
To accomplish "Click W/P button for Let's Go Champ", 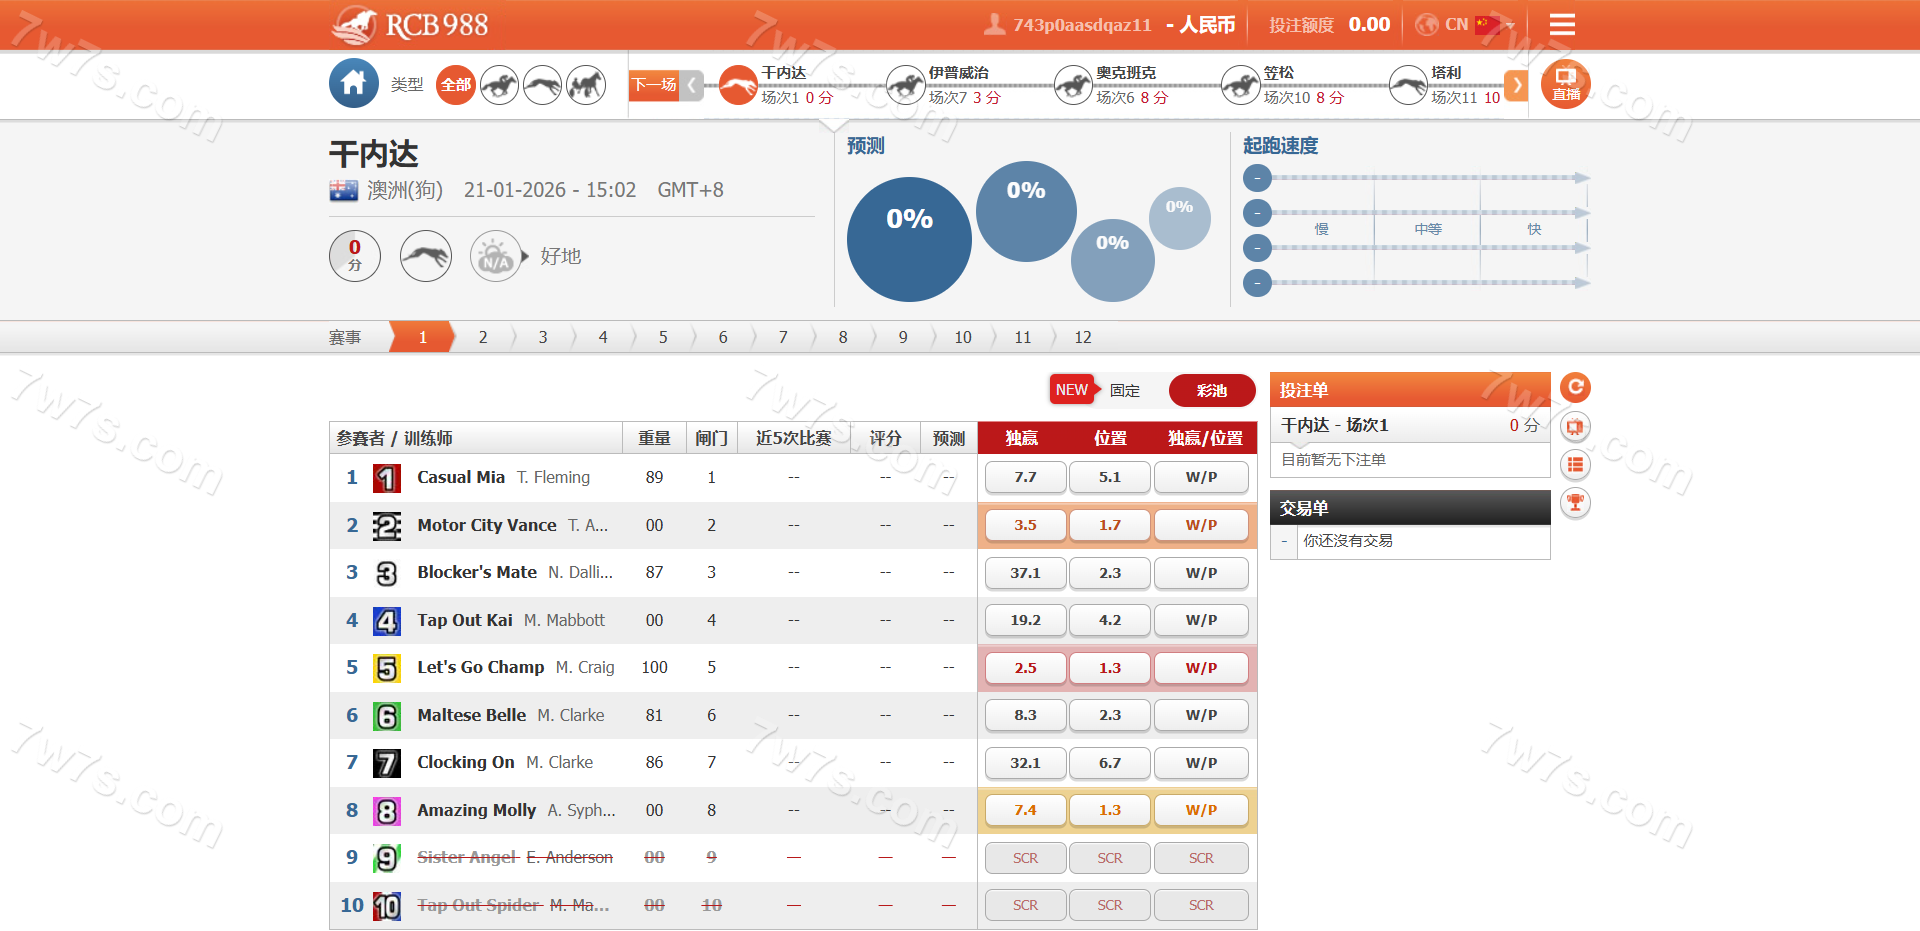I will pos(1201,668).
